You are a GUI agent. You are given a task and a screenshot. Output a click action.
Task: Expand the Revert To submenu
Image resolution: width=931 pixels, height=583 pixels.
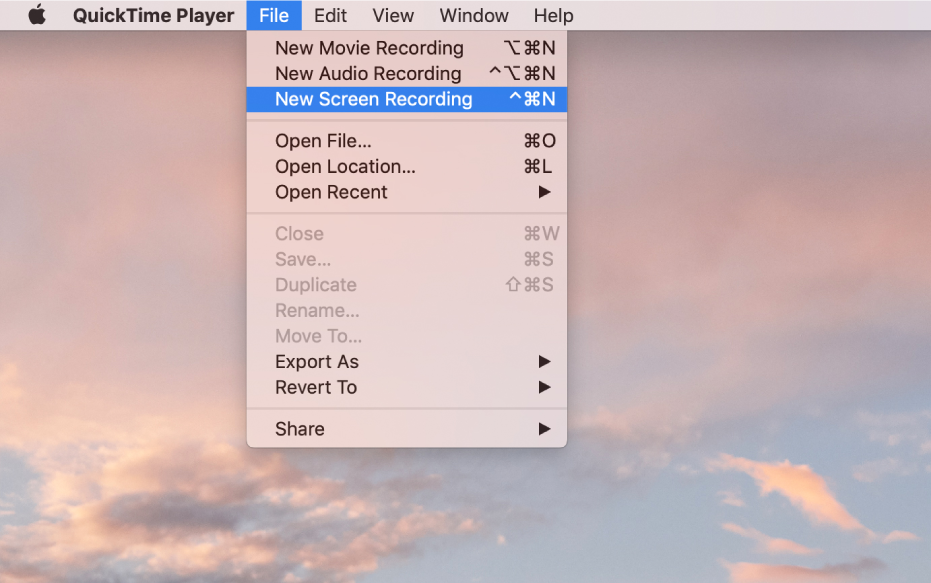(x=407, y=387)
